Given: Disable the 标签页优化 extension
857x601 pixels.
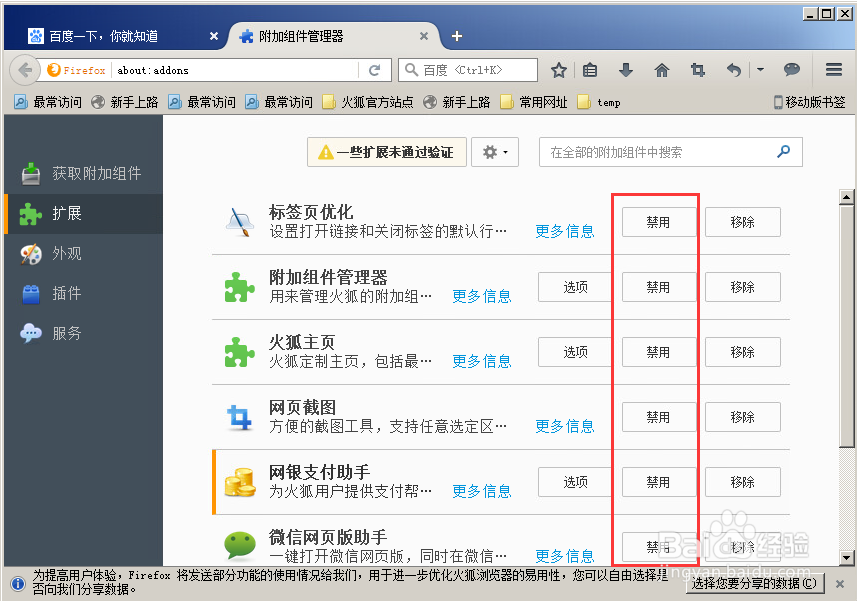Looking at the screenshot, I should (x=658, y=222).
